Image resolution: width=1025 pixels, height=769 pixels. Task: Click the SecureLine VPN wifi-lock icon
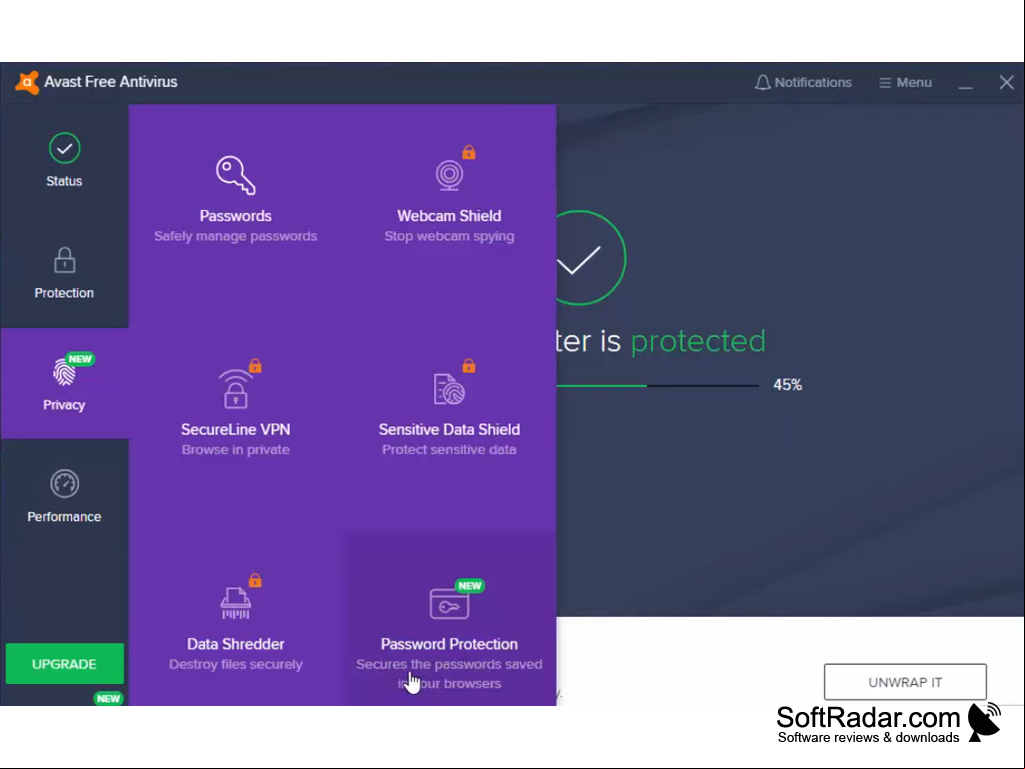[235, 389]
